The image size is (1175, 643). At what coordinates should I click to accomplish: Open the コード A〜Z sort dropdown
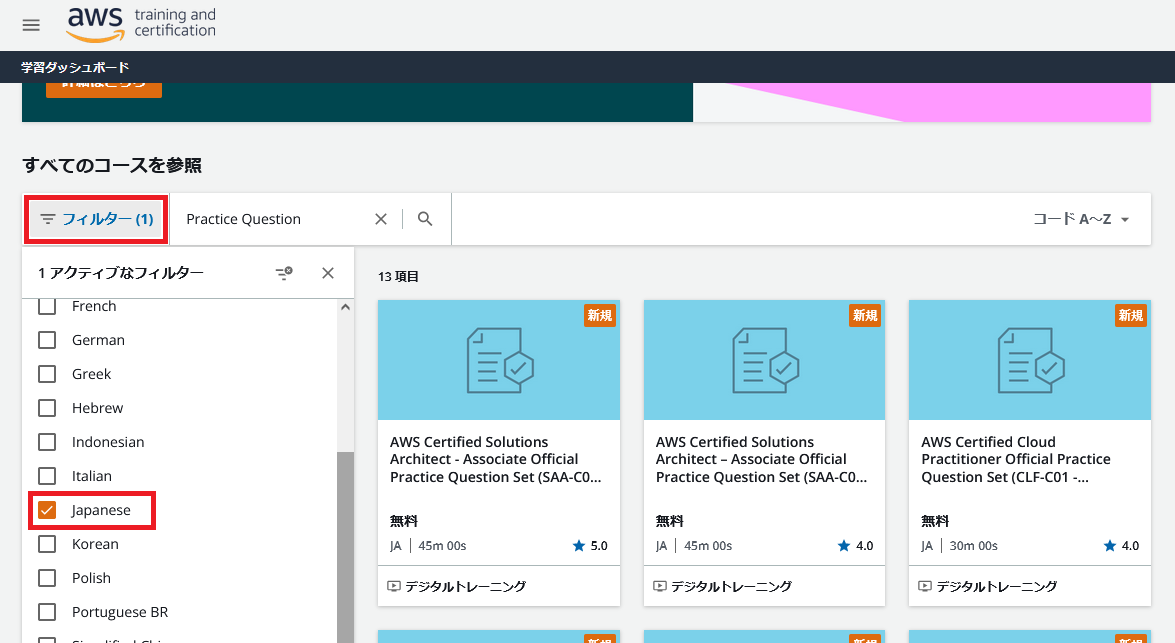[x=1081, y=219]
